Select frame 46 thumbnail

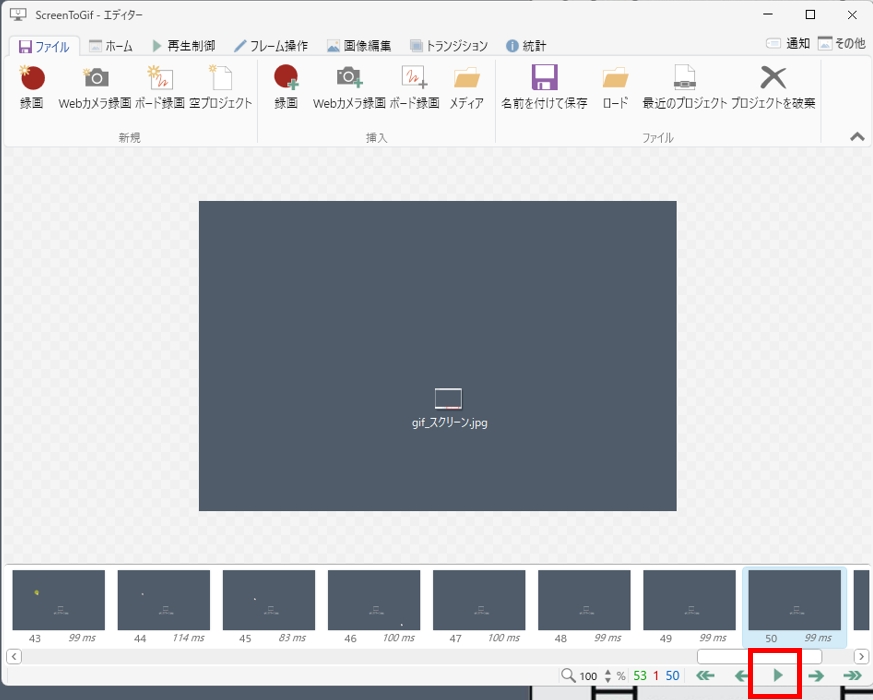tap(374, 600)
